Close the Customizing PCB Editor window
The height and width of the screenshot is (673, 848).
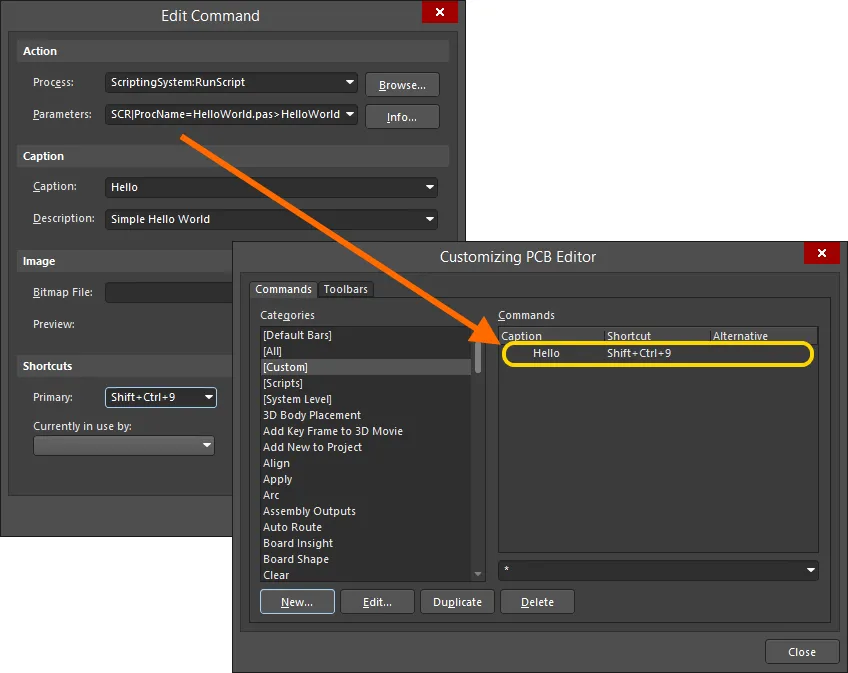(x=822, y=253)
